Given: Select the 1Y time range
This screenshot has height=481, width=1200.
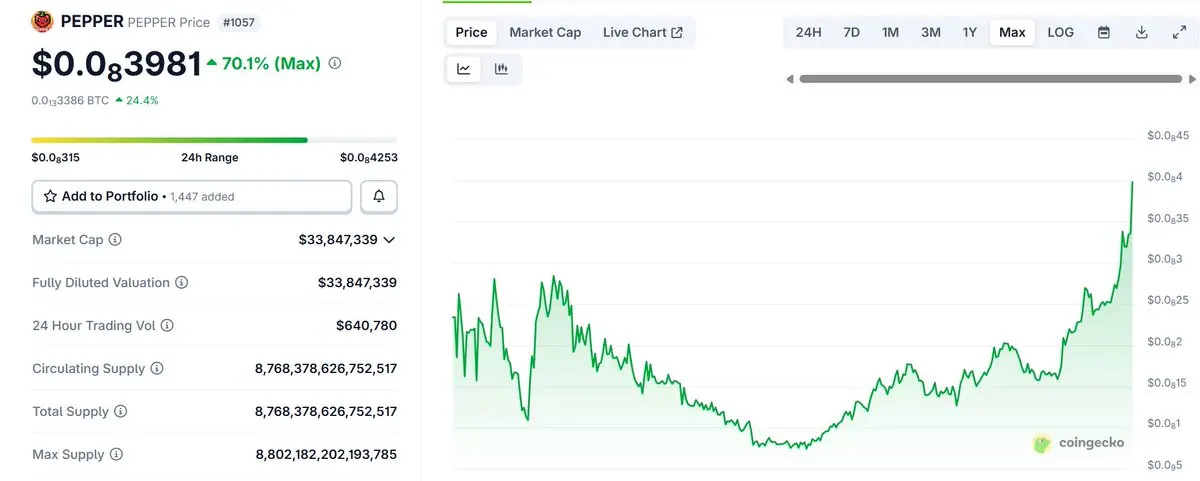Looking at the screenshot, I should [969, 32].
